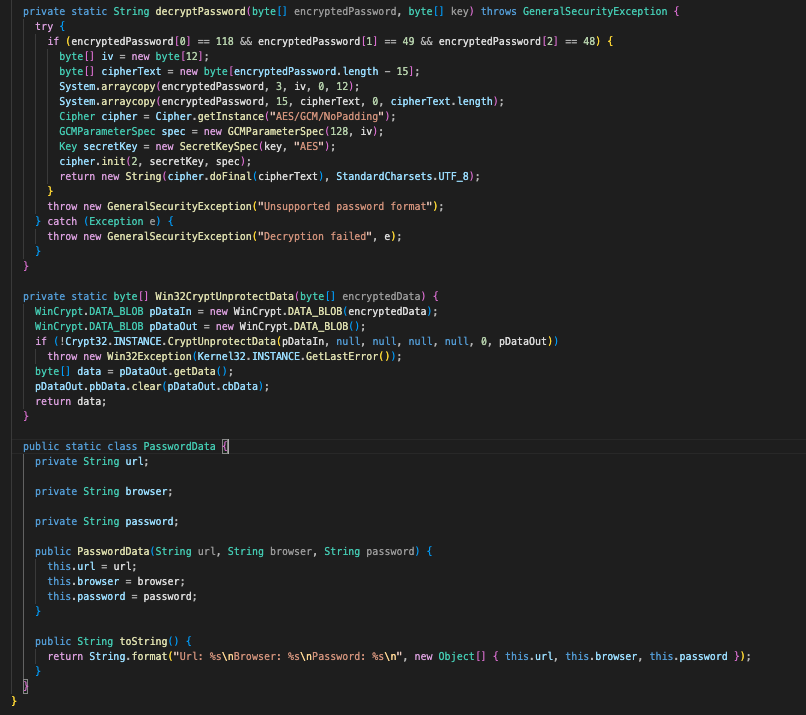Click StandardCharsets.UTF_8 in the return statement
Viewport: 806px width, 715px height.
pyautogui.click(x=407, y=176)
